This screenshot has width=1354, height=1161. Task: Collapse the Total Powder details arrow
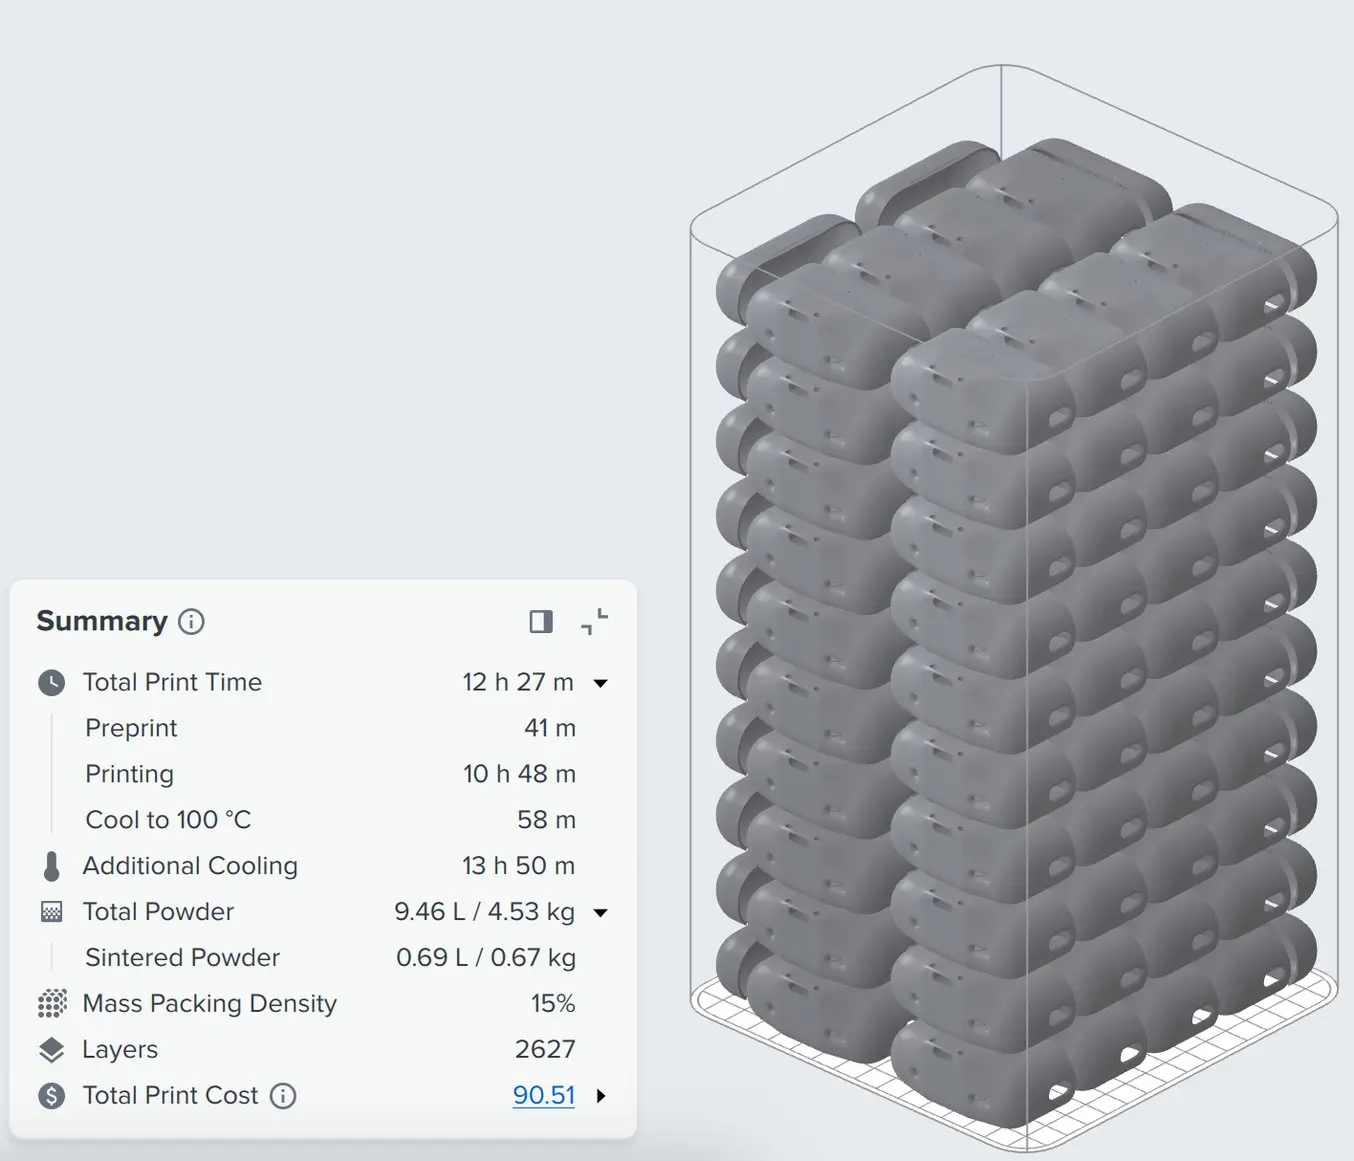point(601,913)
